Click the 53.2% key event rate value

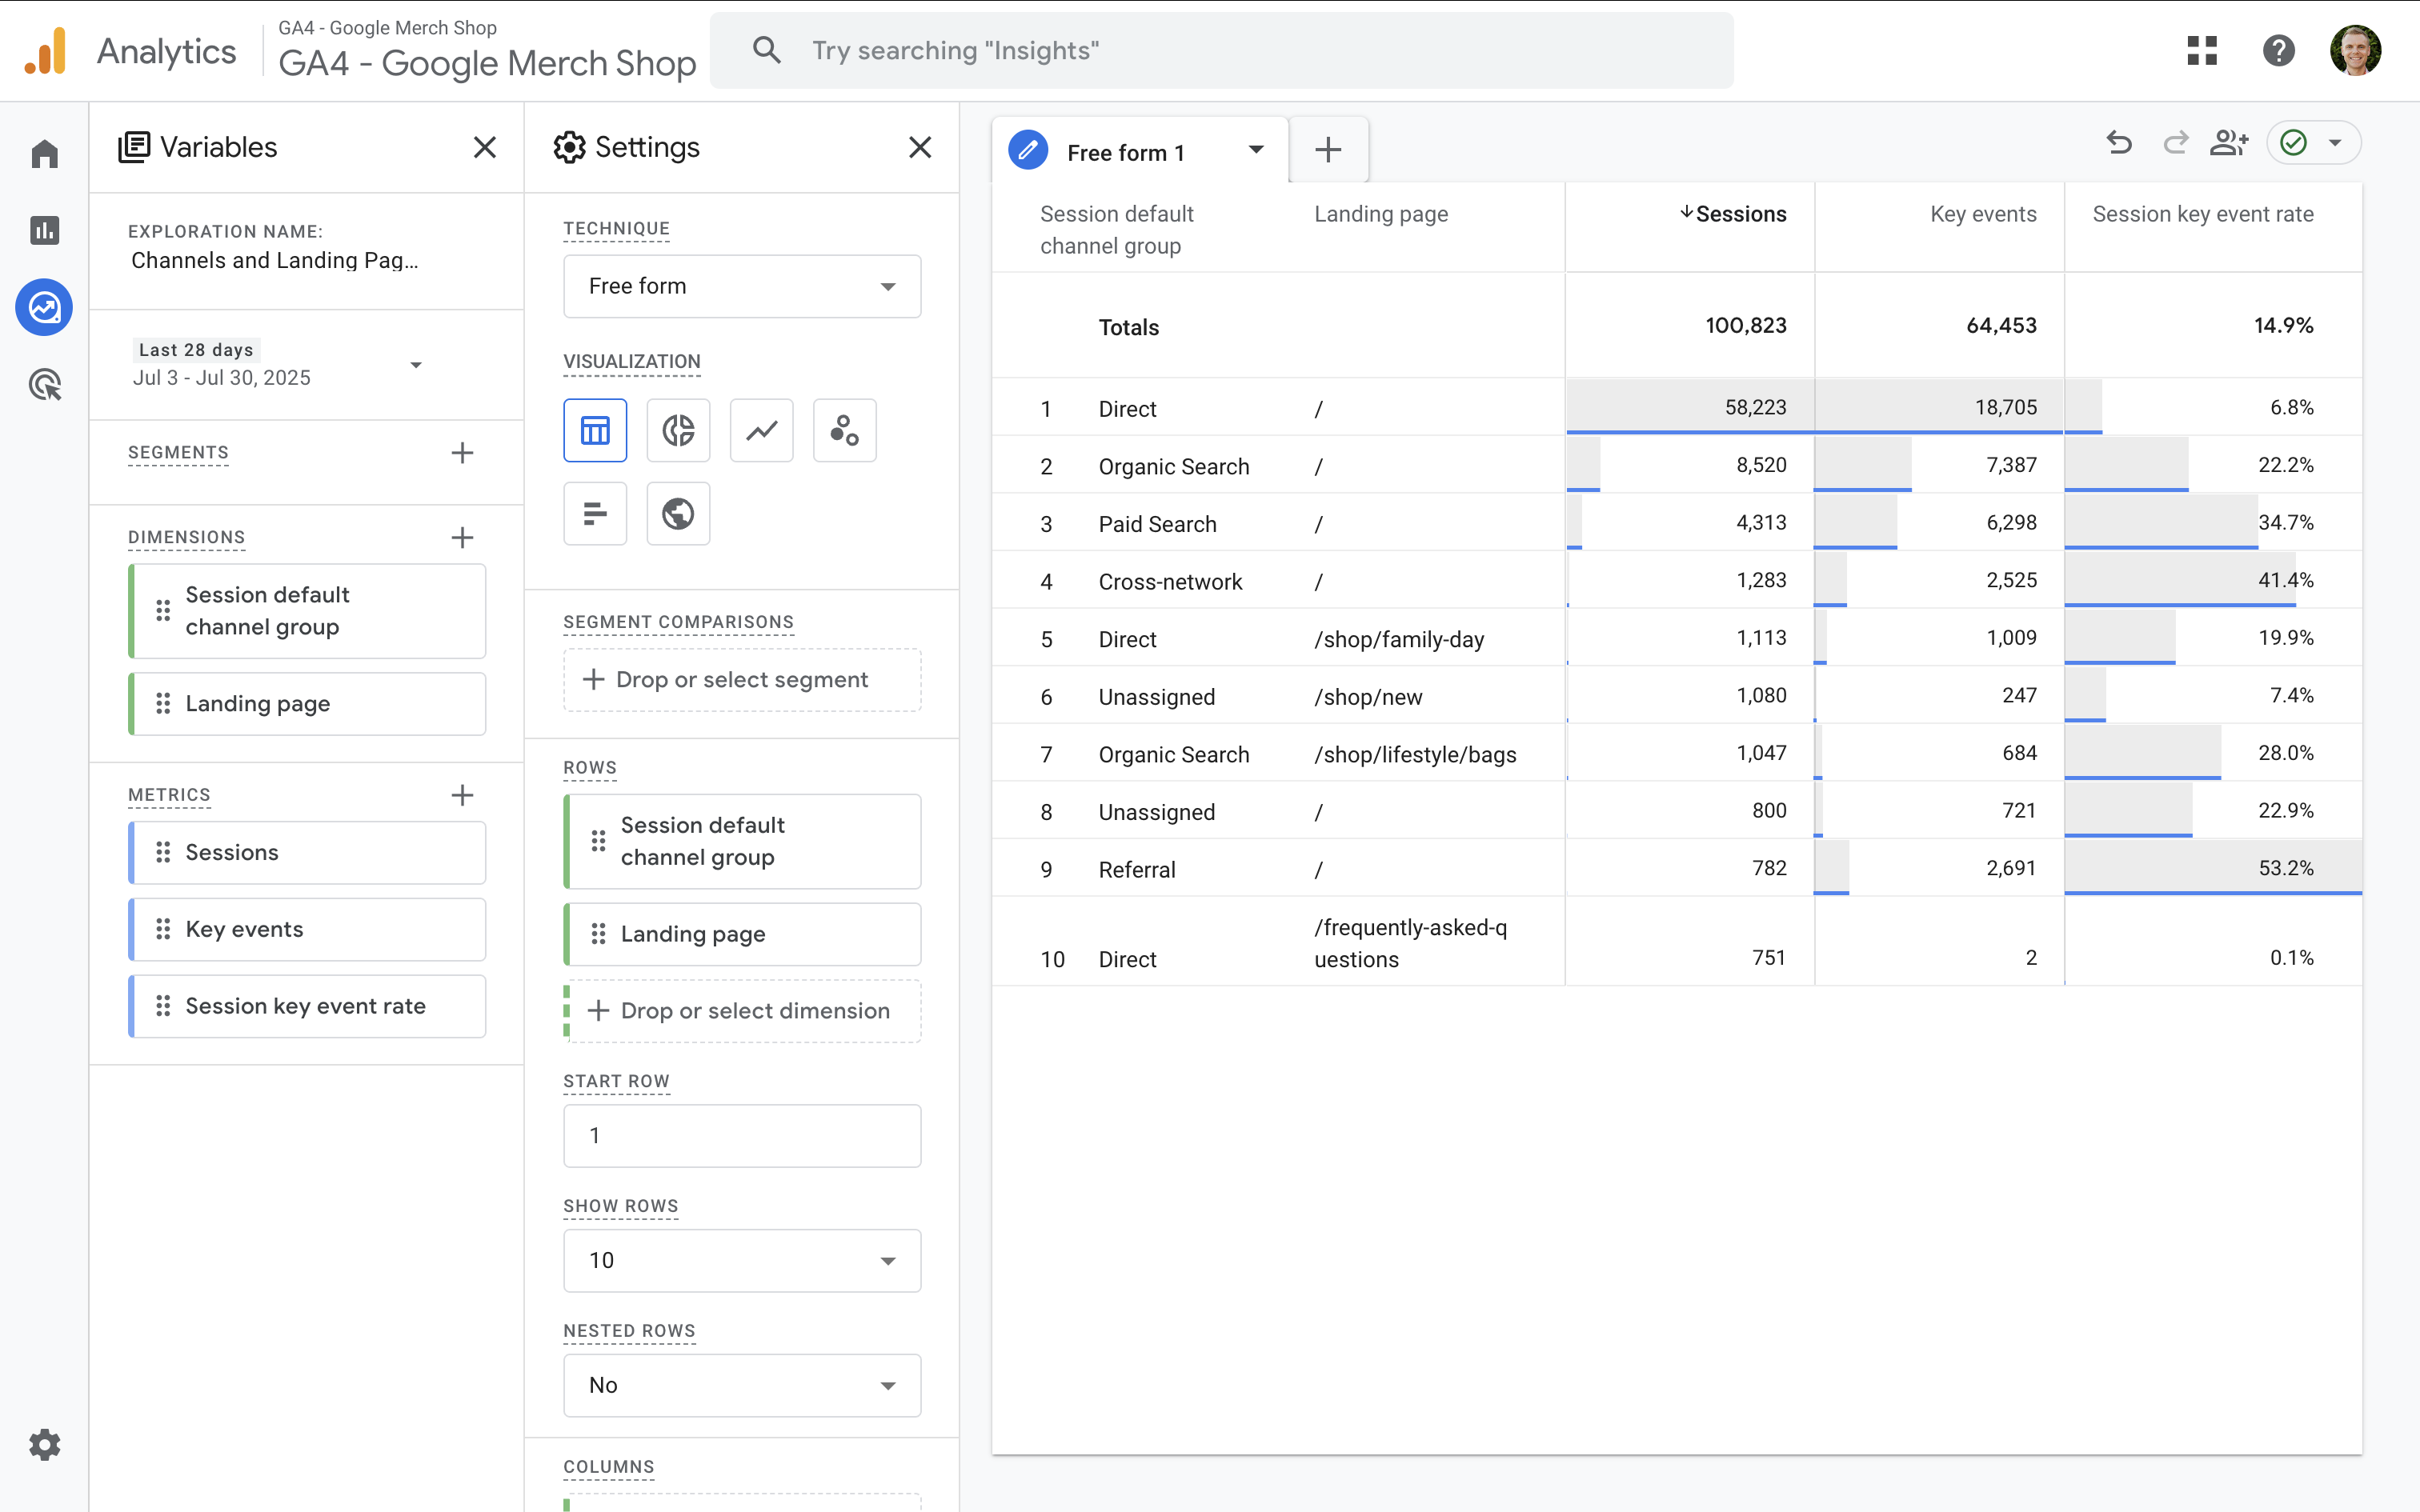(2286, 868)
